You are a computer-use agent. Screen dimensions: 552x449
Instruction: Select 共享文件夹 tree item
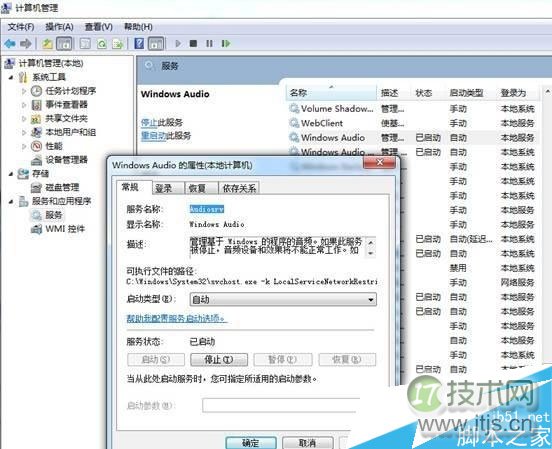(67, 118)
